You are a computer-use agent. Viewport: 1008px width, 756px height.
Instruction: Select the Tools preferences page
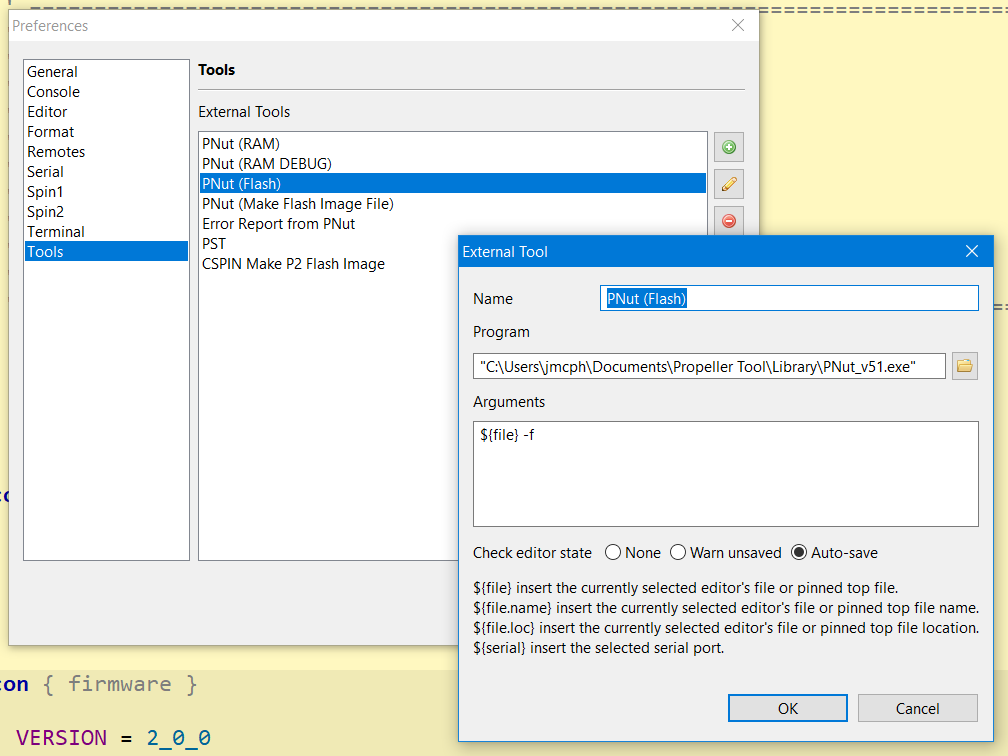click(x=106, y=251)
